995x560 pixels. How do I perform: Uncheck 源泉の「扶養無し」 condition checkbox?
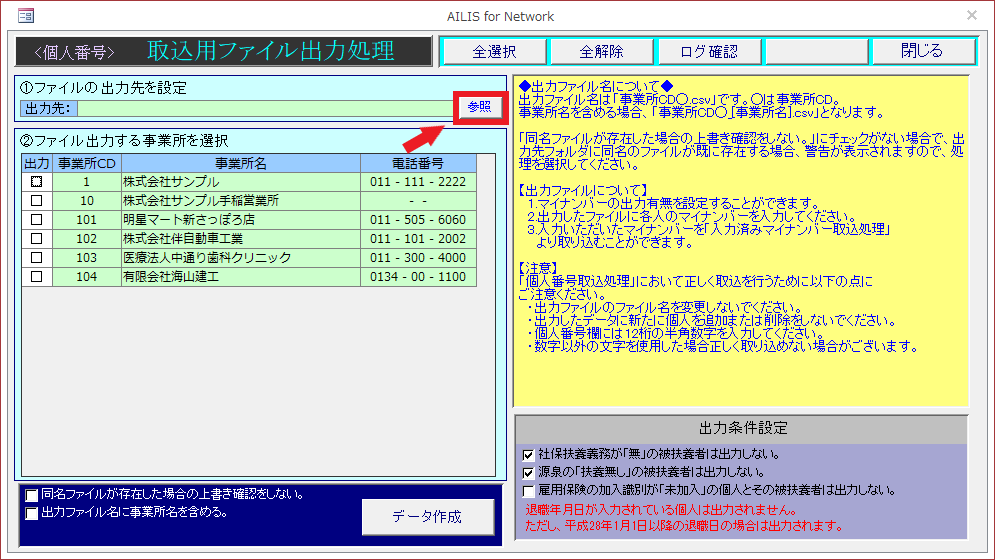coord(528,473)
